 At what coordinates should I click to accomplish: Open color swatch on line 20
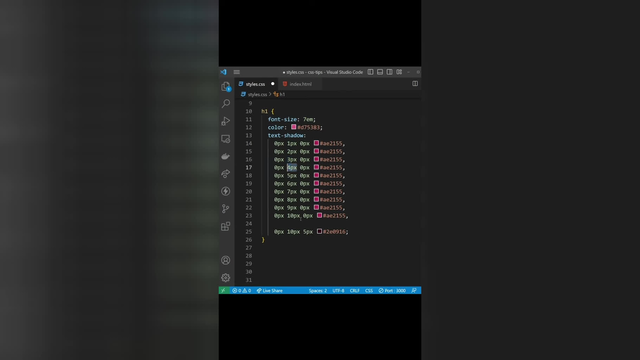(316, 191)
